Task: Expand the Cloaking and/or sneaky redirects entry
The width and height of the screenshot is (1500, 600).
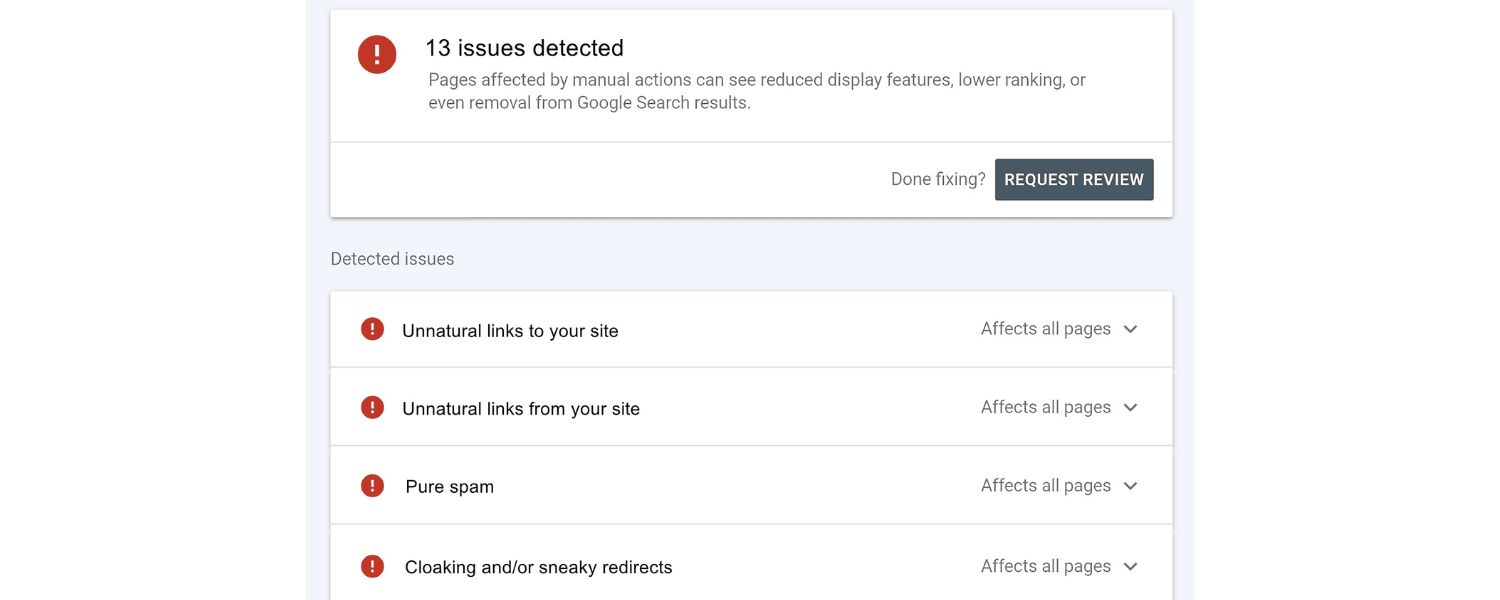Action: [1130, 565]
